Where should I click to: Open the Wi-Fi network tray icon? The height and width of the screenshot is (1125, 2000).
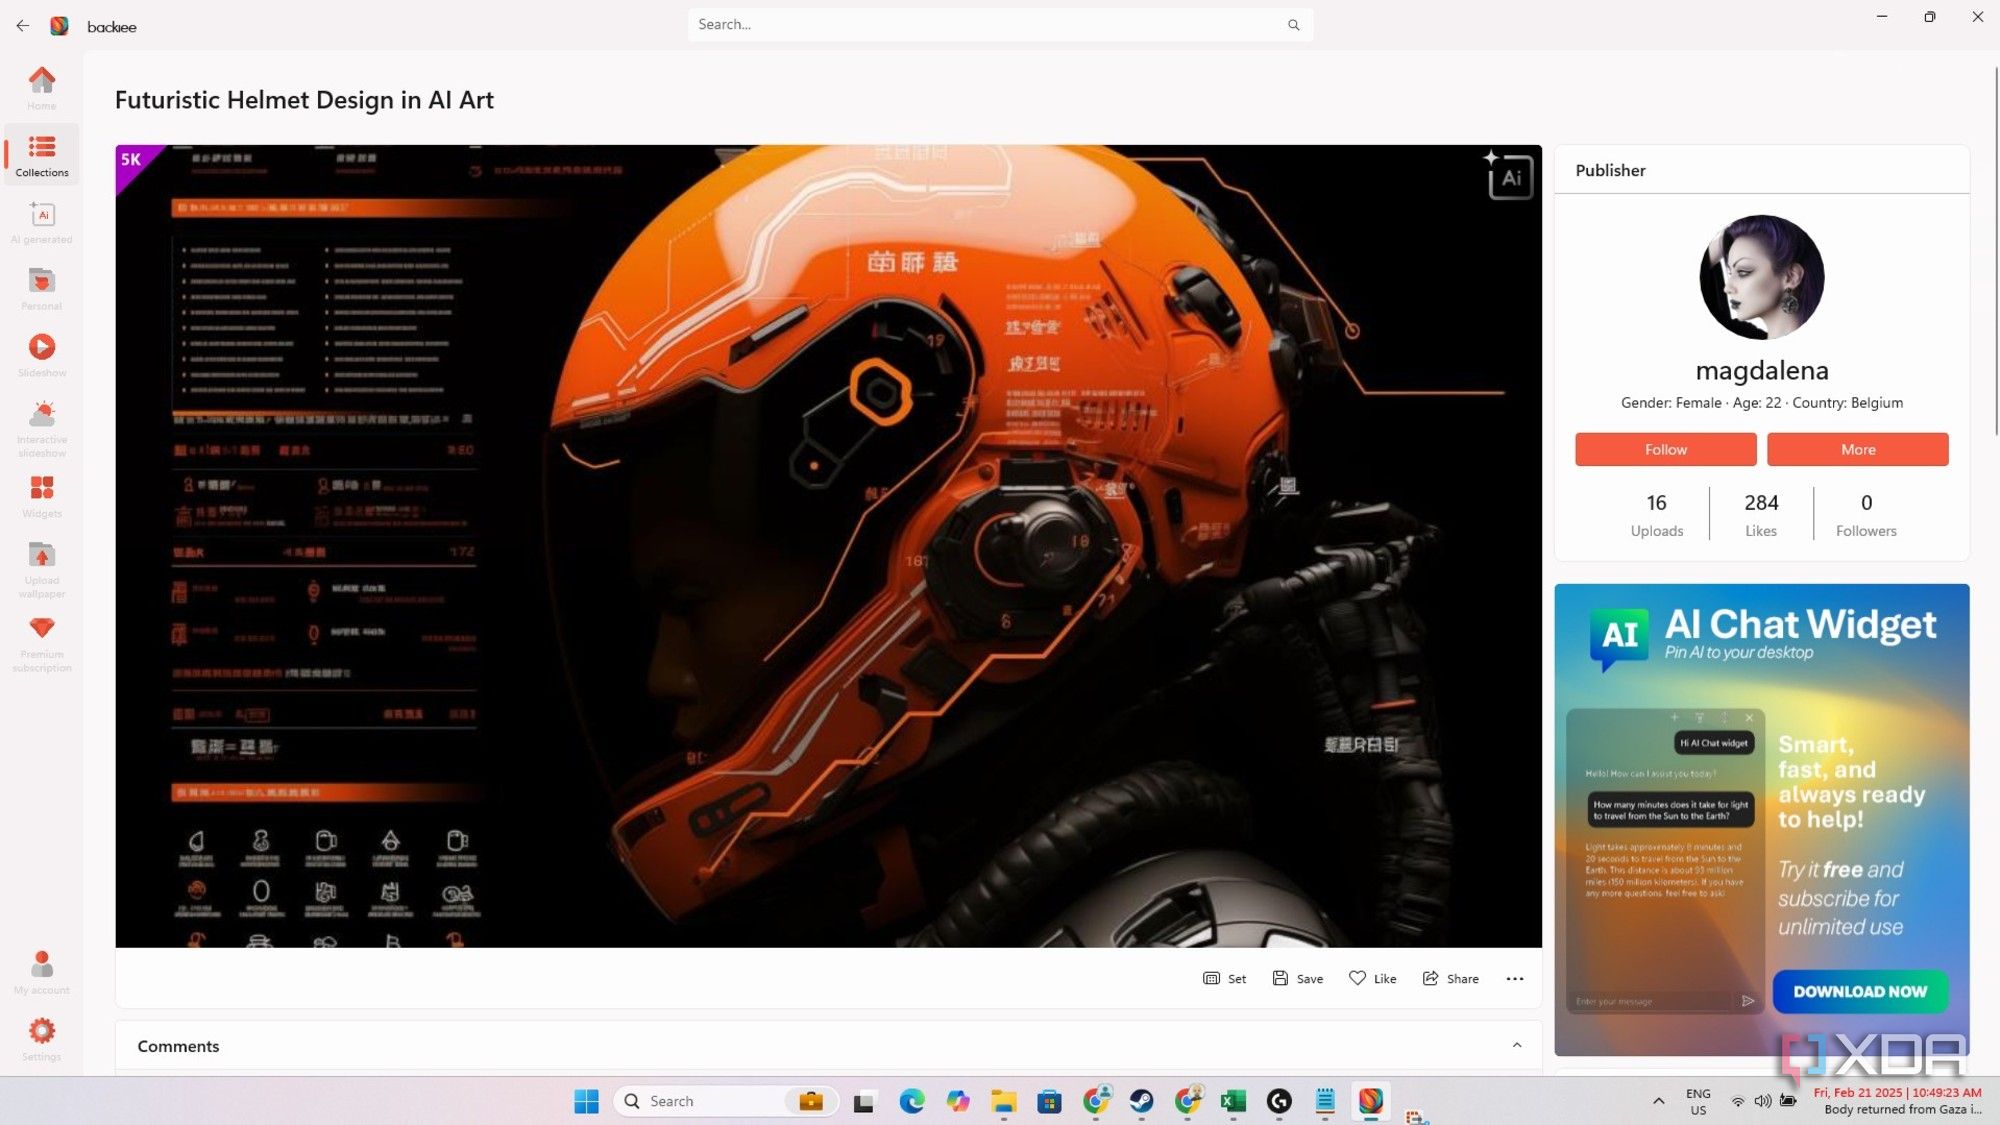tap(1738, 1101)
